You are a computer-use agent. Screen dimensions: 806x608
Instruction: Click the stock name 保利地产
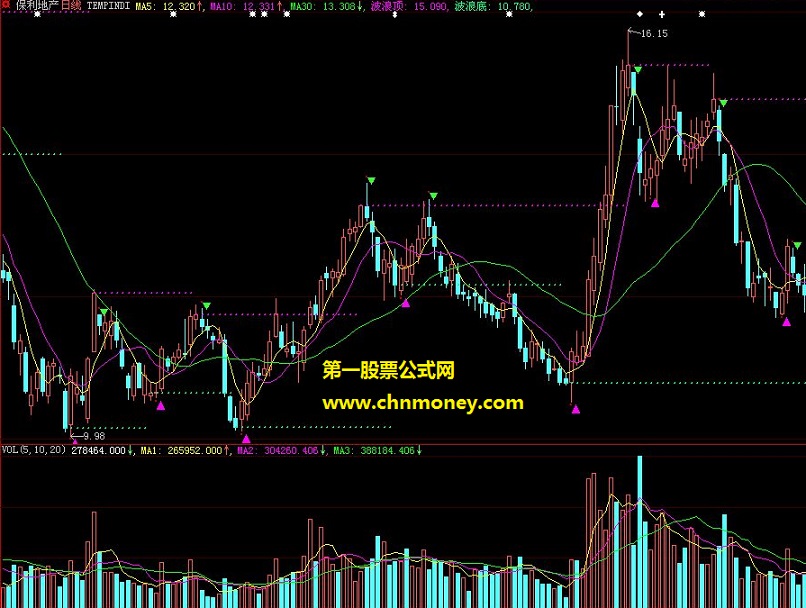pyautogui.click(x=36, y=6)
